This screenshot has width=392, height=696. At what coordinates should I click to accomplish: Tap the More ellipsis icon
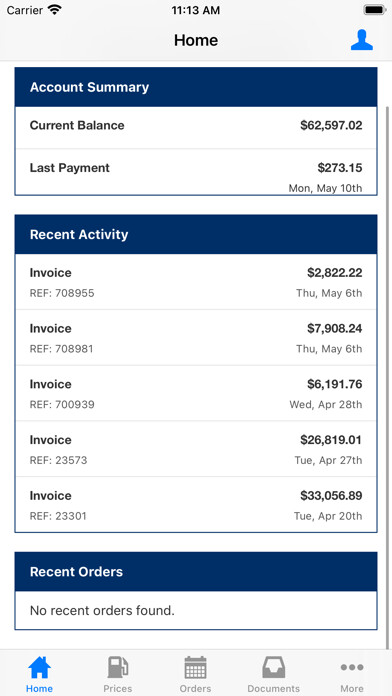tap(352, 667)
